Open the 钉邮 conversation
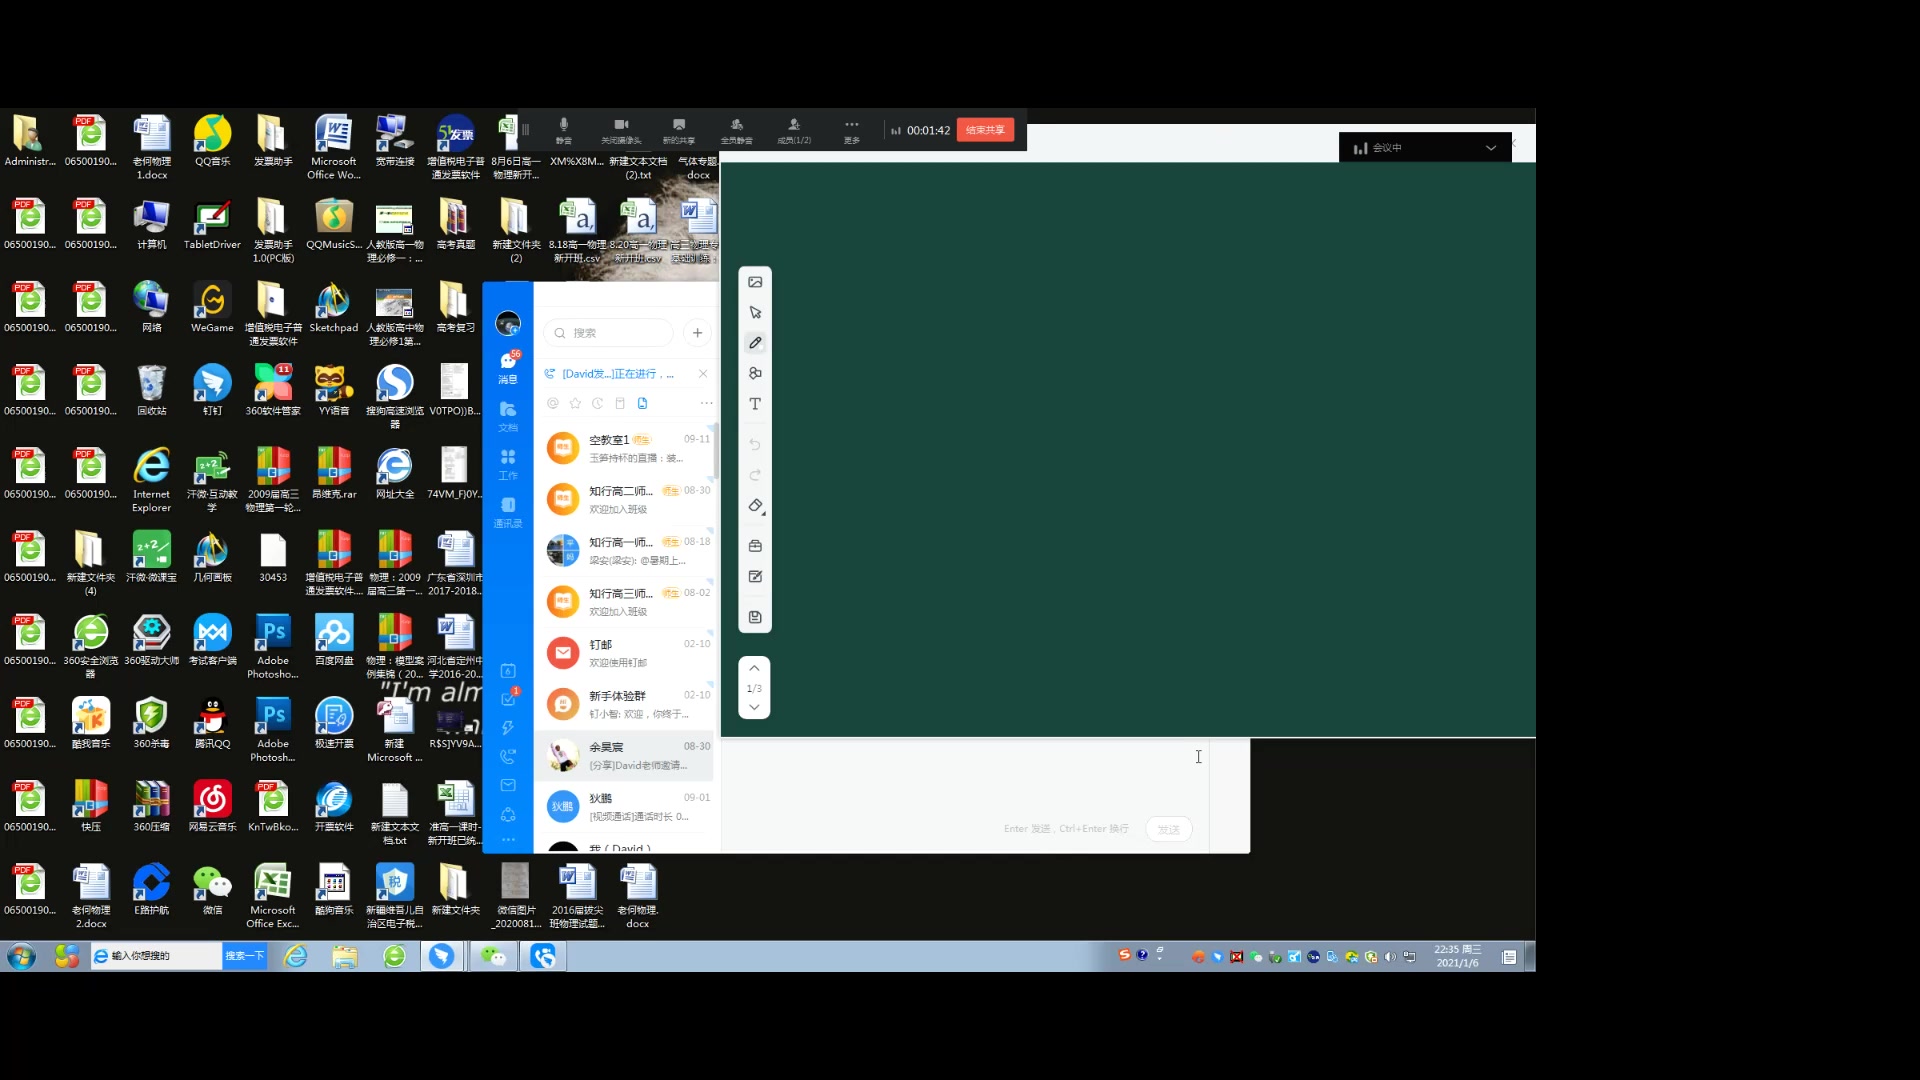Image resolution: width=1920 pixels, height=1080 pixels. coord(626,653)
